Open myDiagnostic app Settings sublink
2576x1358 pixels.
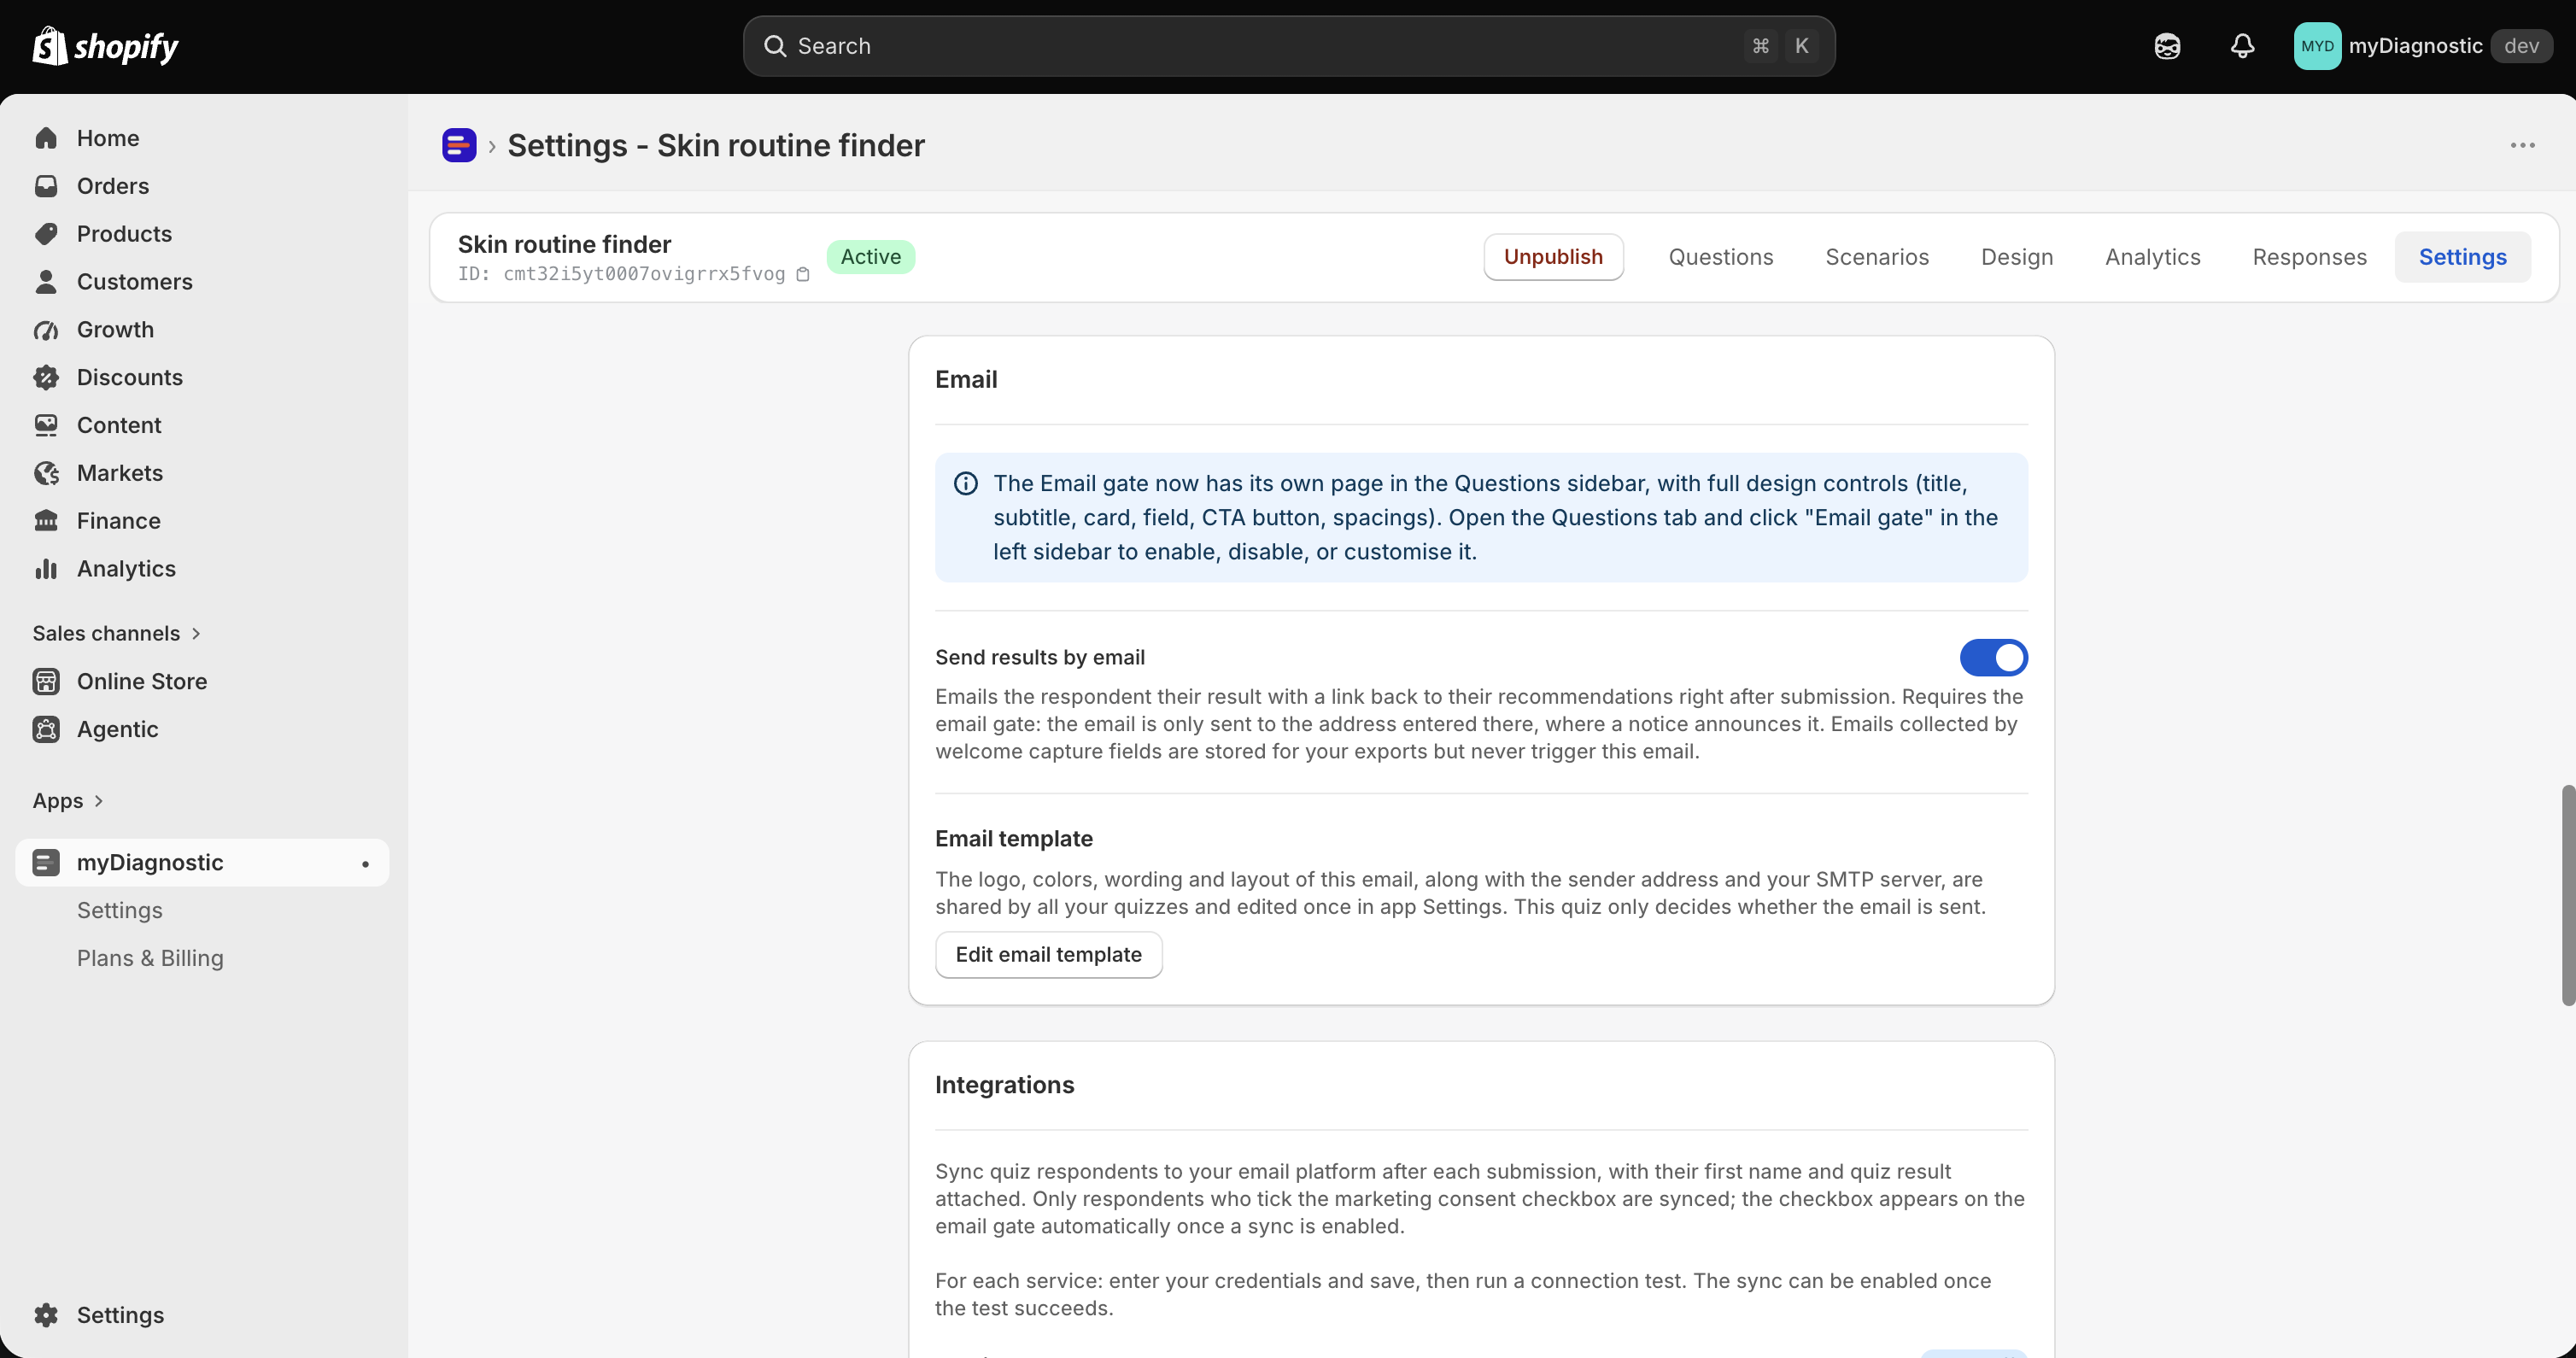120,911
